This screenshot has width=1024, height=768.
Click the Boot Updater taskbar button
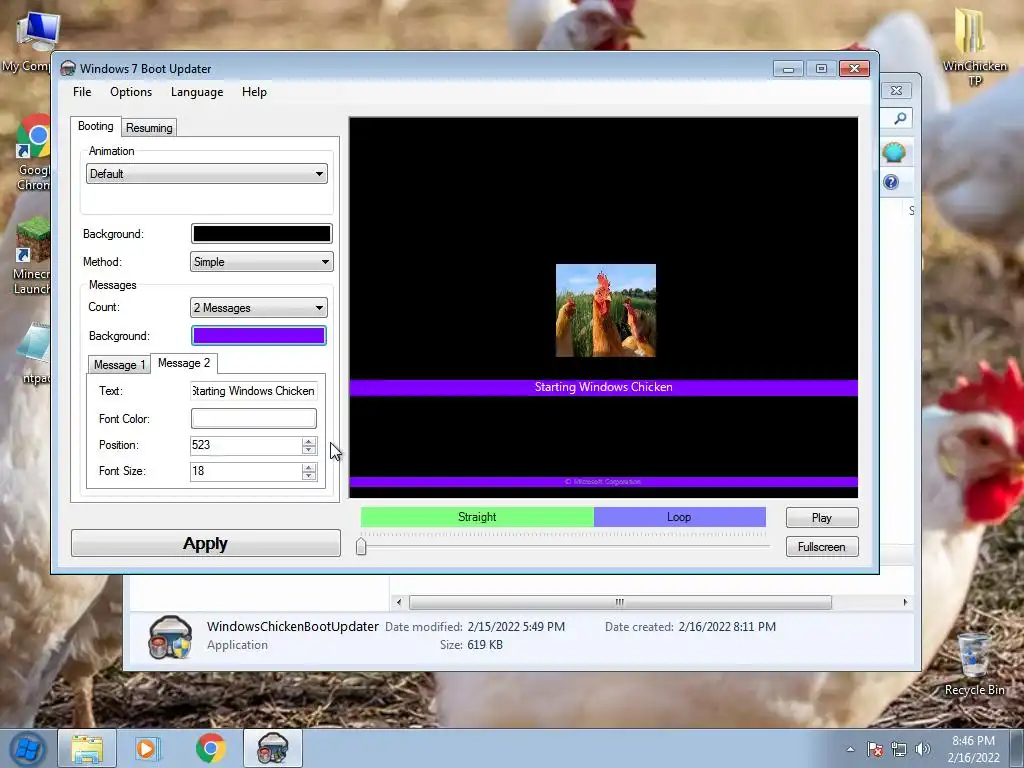coord(272,748)
